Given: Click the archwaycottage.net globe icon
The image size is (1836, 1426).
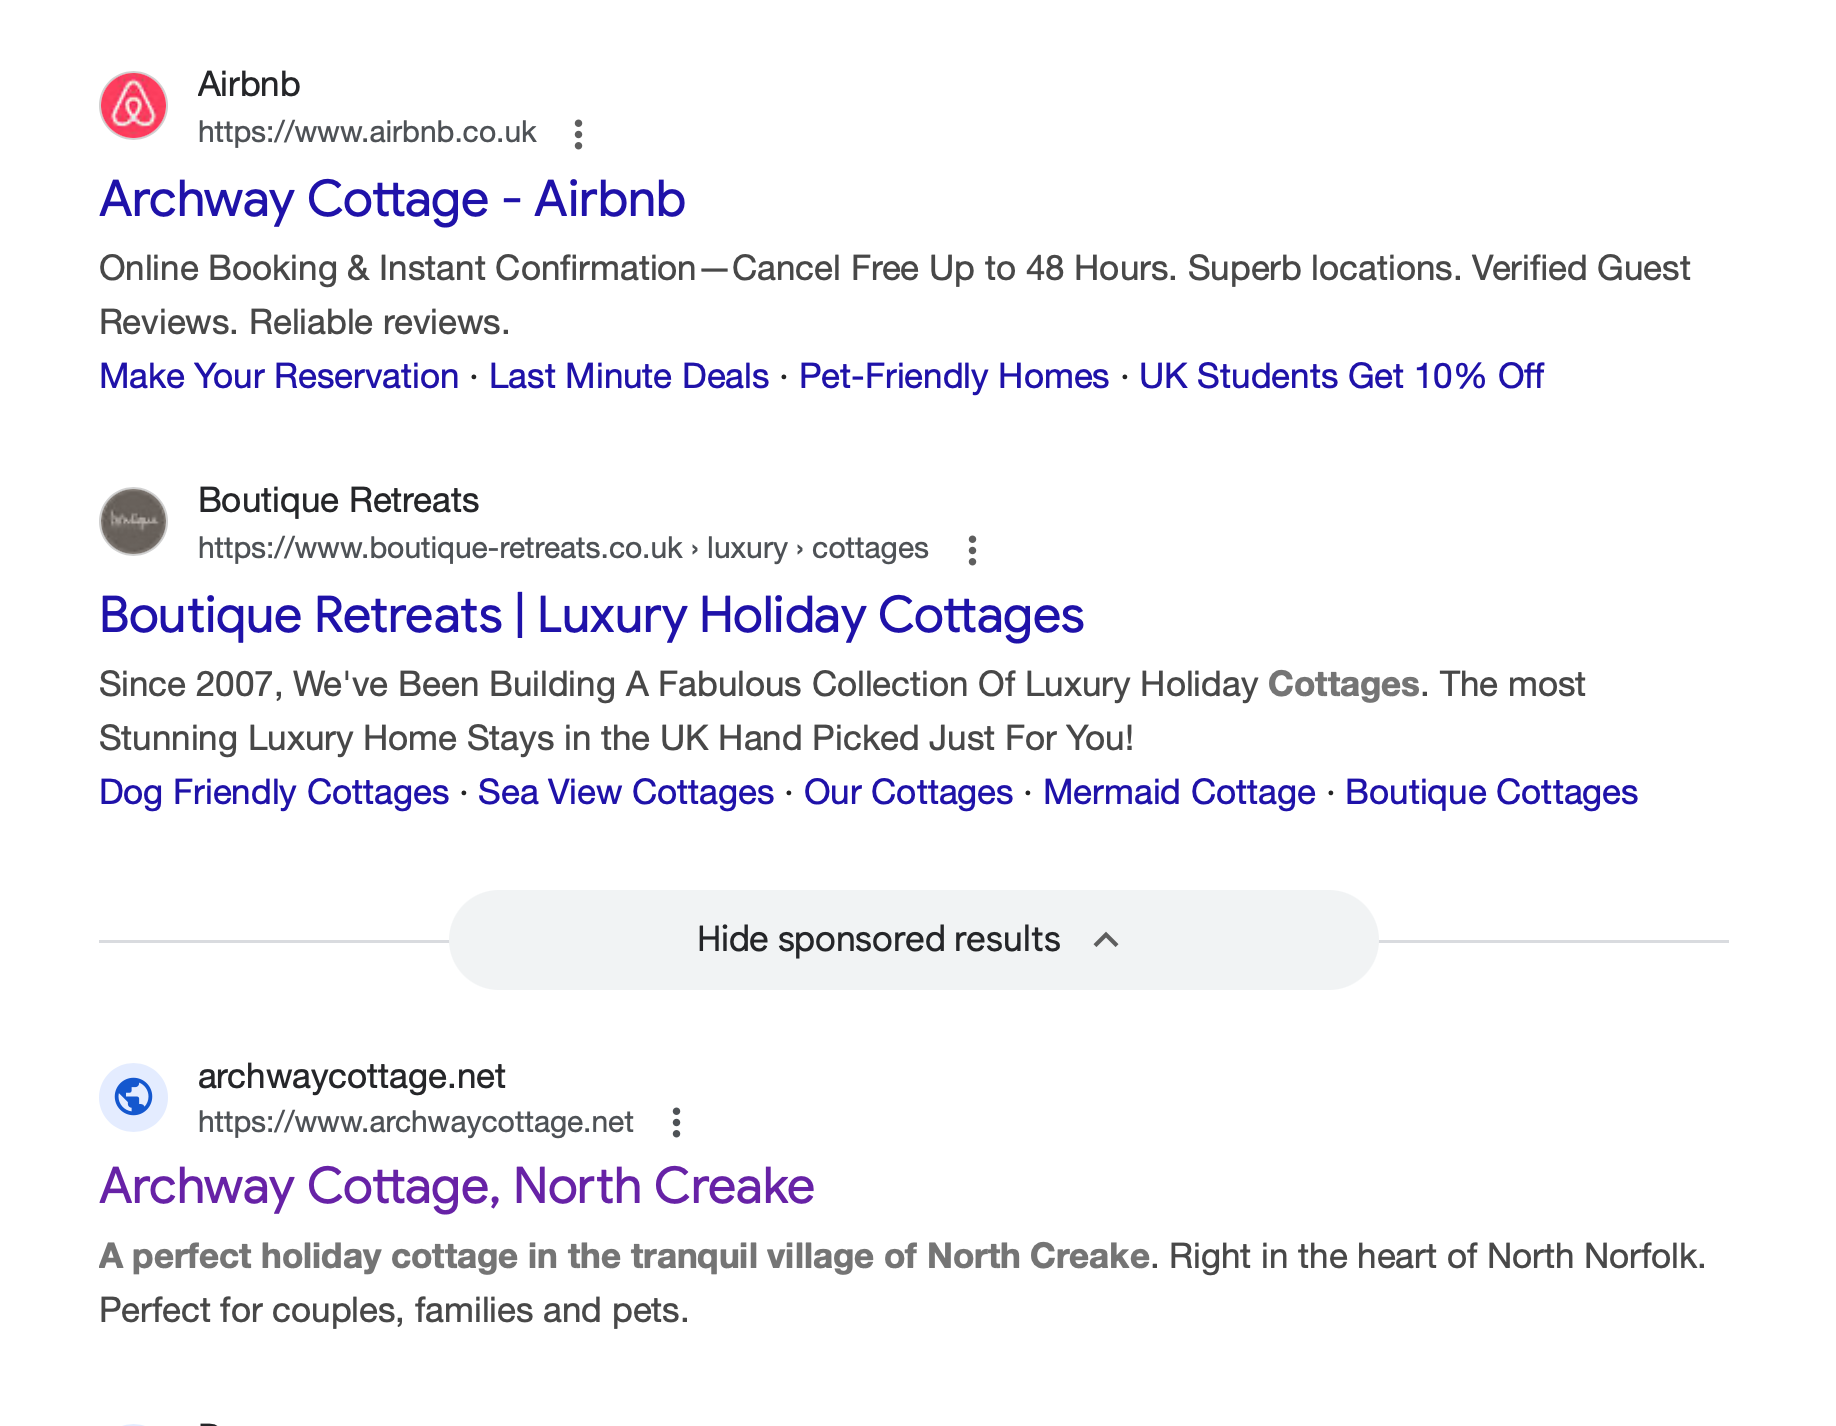Looking at the screenshot, I should pyautogui.click(x=133, y=1097).
